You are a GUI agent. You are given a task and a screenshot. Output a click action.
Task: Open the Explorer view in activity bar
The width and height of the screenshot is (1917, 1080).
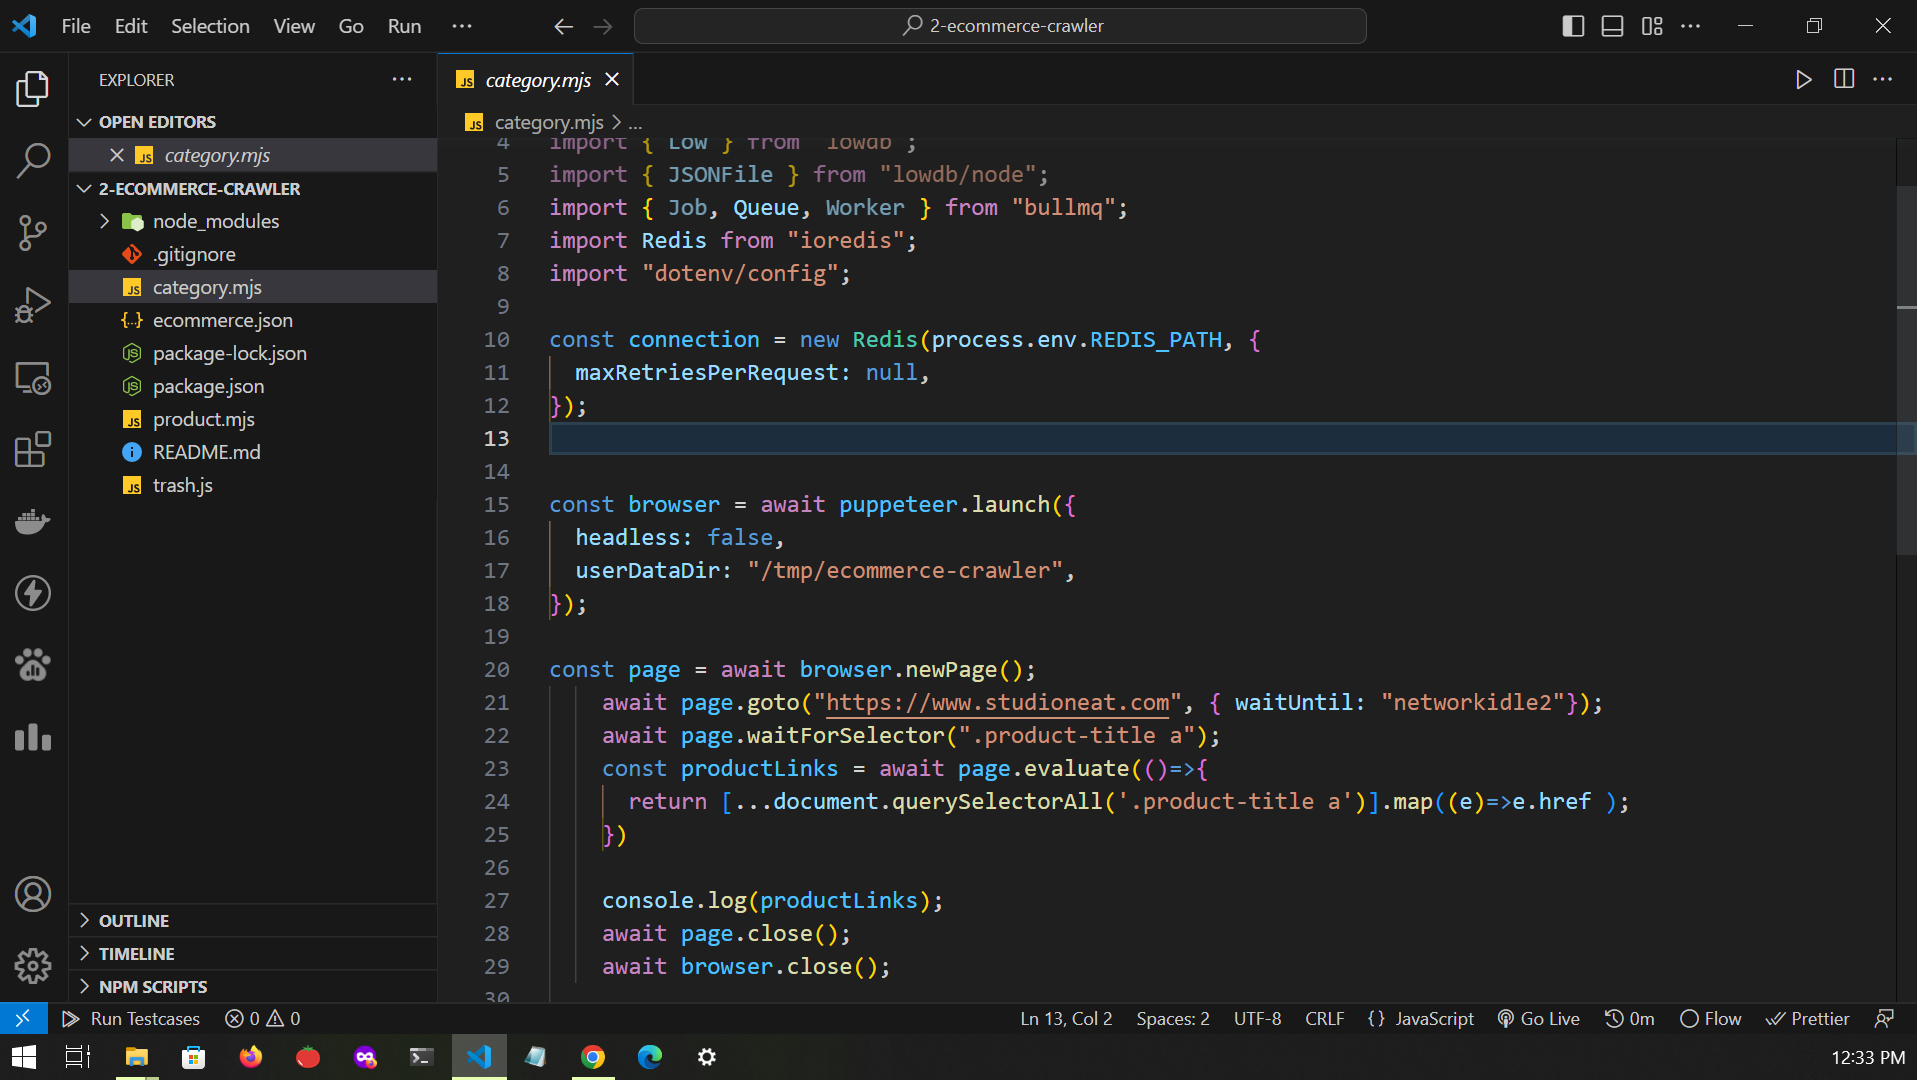[x=33, y=88]
